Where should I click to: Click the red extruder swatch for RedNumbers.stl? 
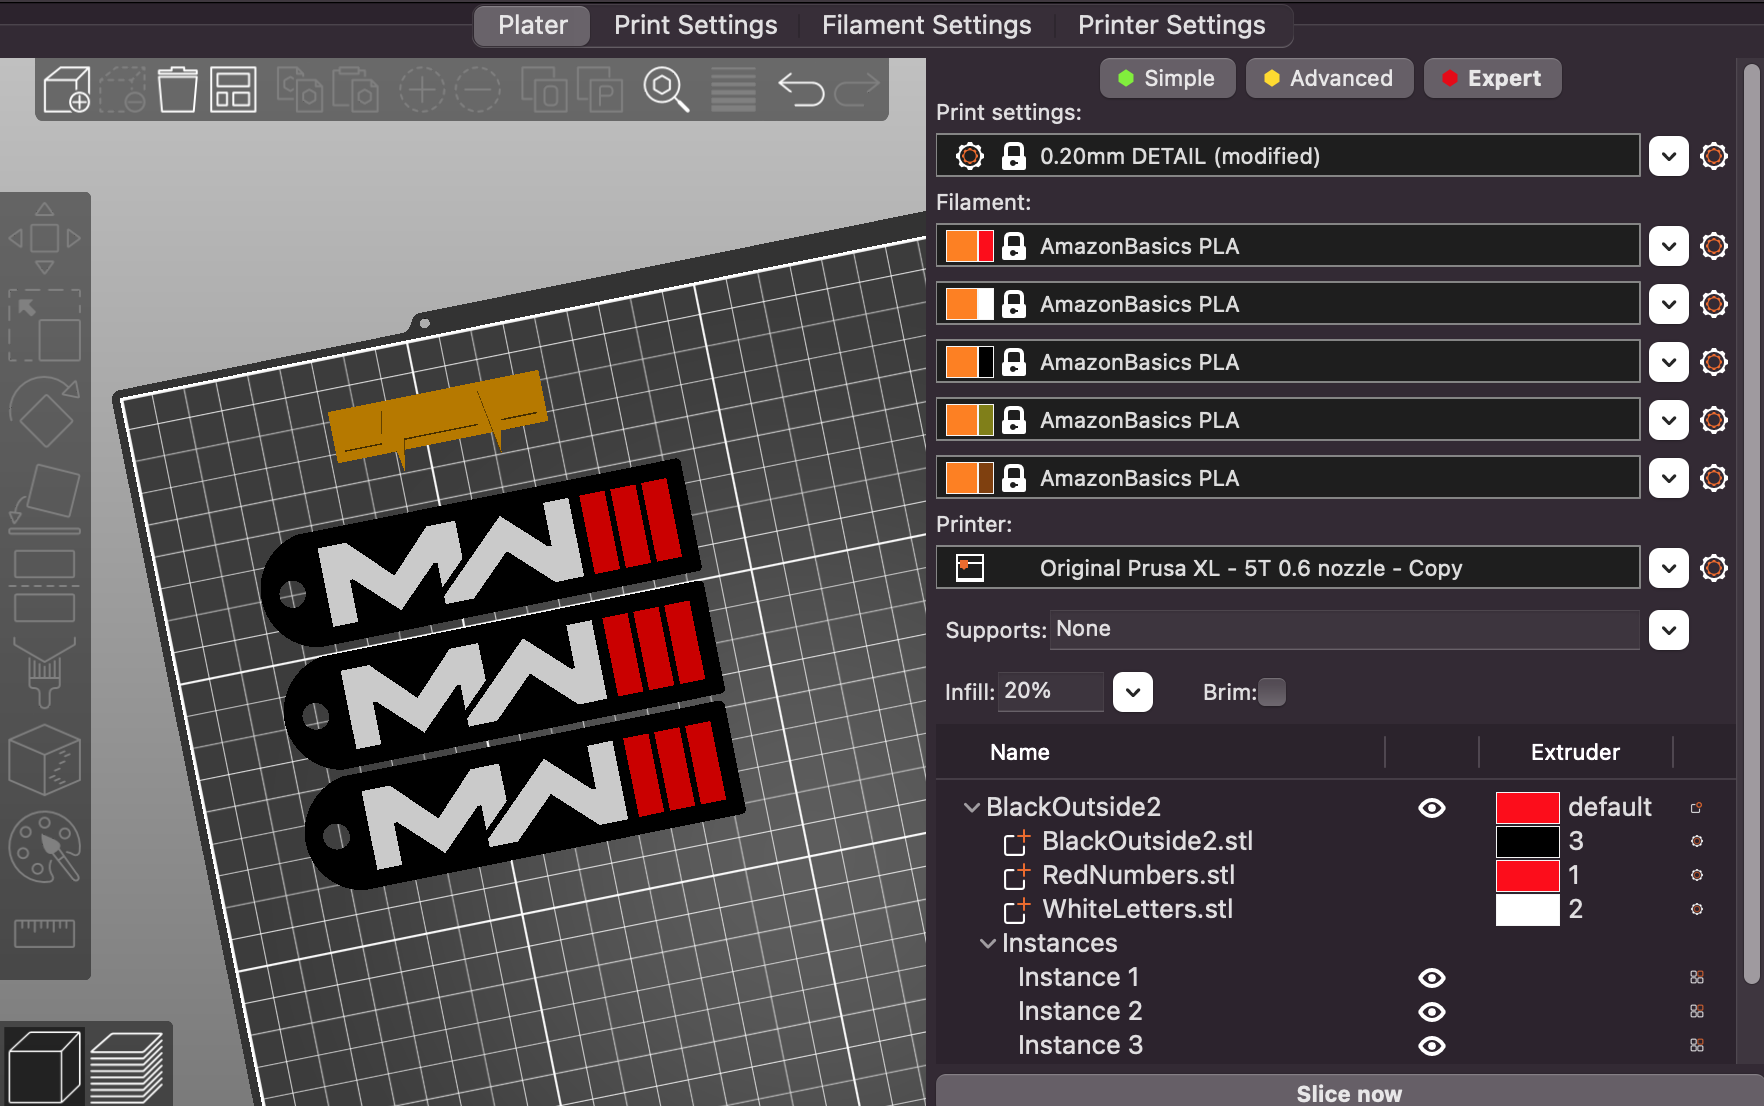(1527, 875)
